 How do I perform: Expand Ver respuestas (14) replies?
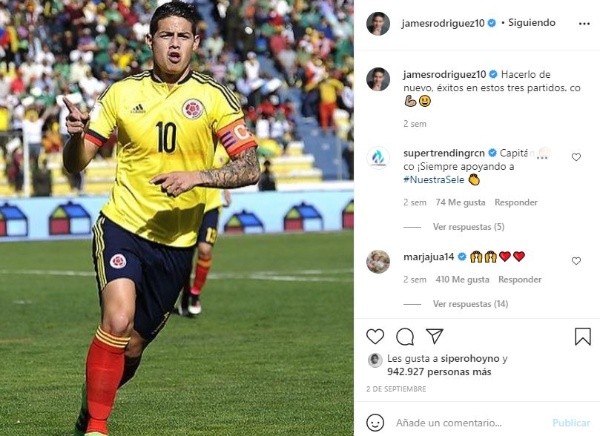click(x=470, y=304)
